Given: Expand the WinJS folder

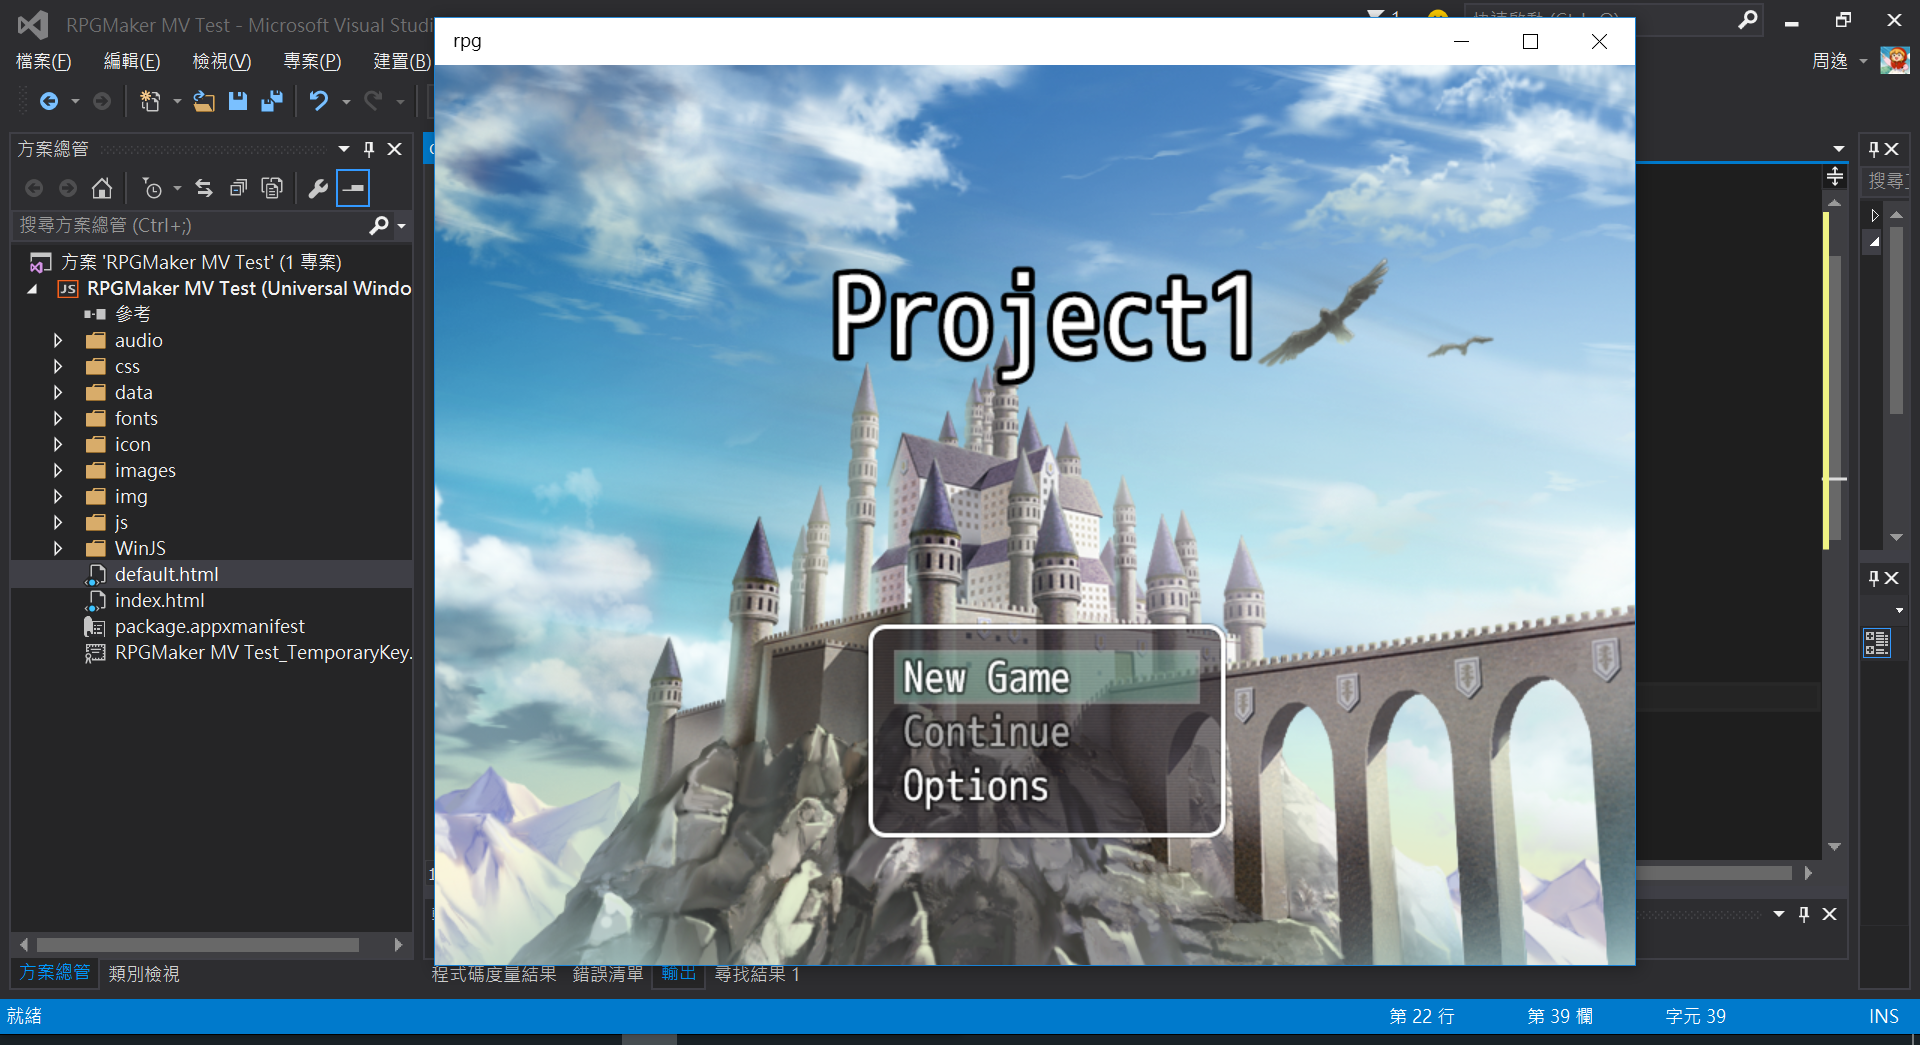Looking at the screenshot, I should pyautogui.click(x=58, y=549).
